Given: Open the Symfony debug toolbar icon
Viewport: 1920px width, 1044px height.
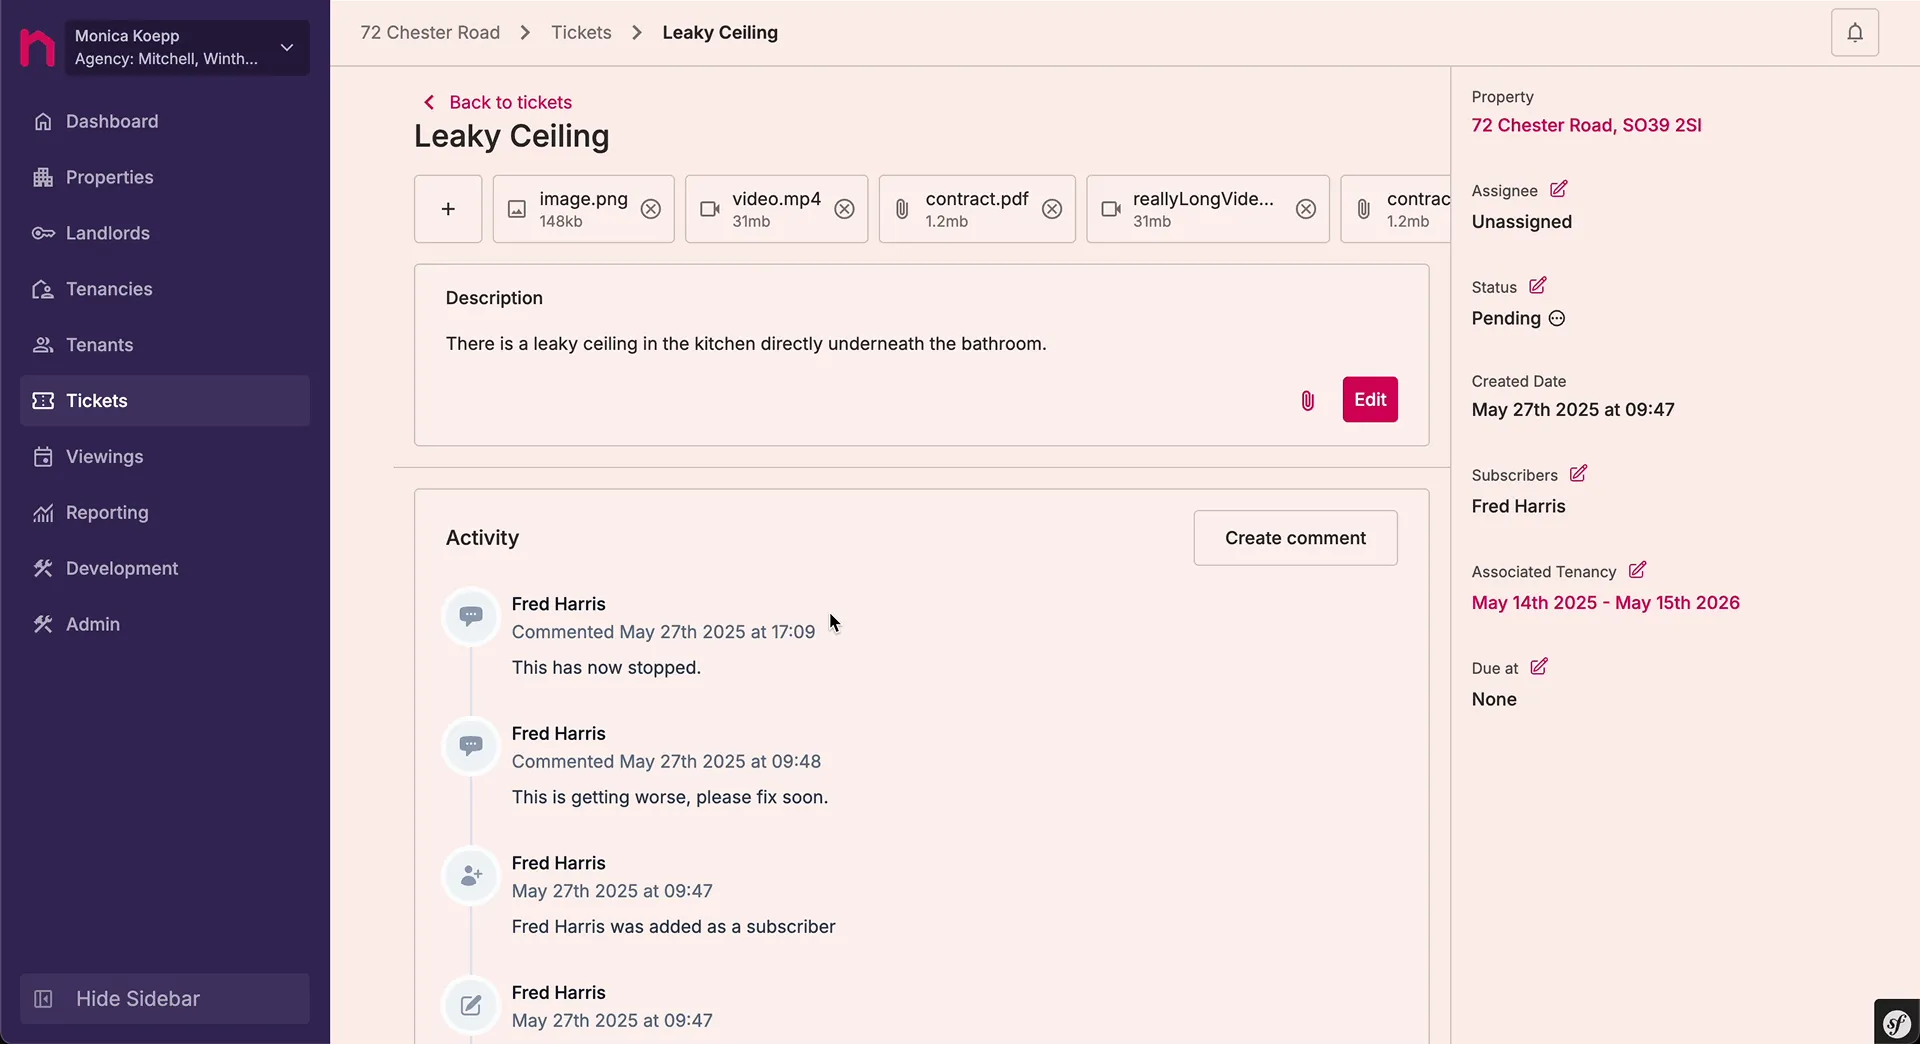Looking at the screenshot, I should (x=1896, y=1022).
